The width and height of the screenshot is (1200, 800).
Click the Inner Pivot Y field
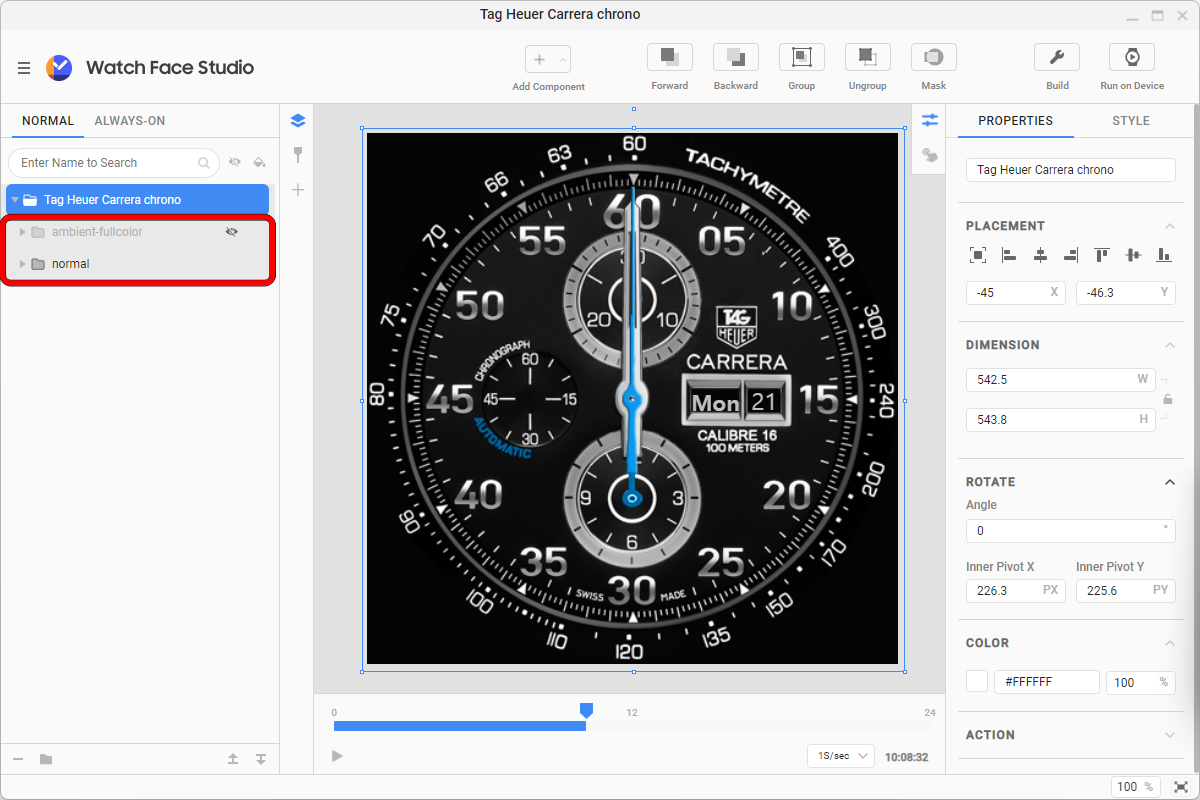(1126, 591)
